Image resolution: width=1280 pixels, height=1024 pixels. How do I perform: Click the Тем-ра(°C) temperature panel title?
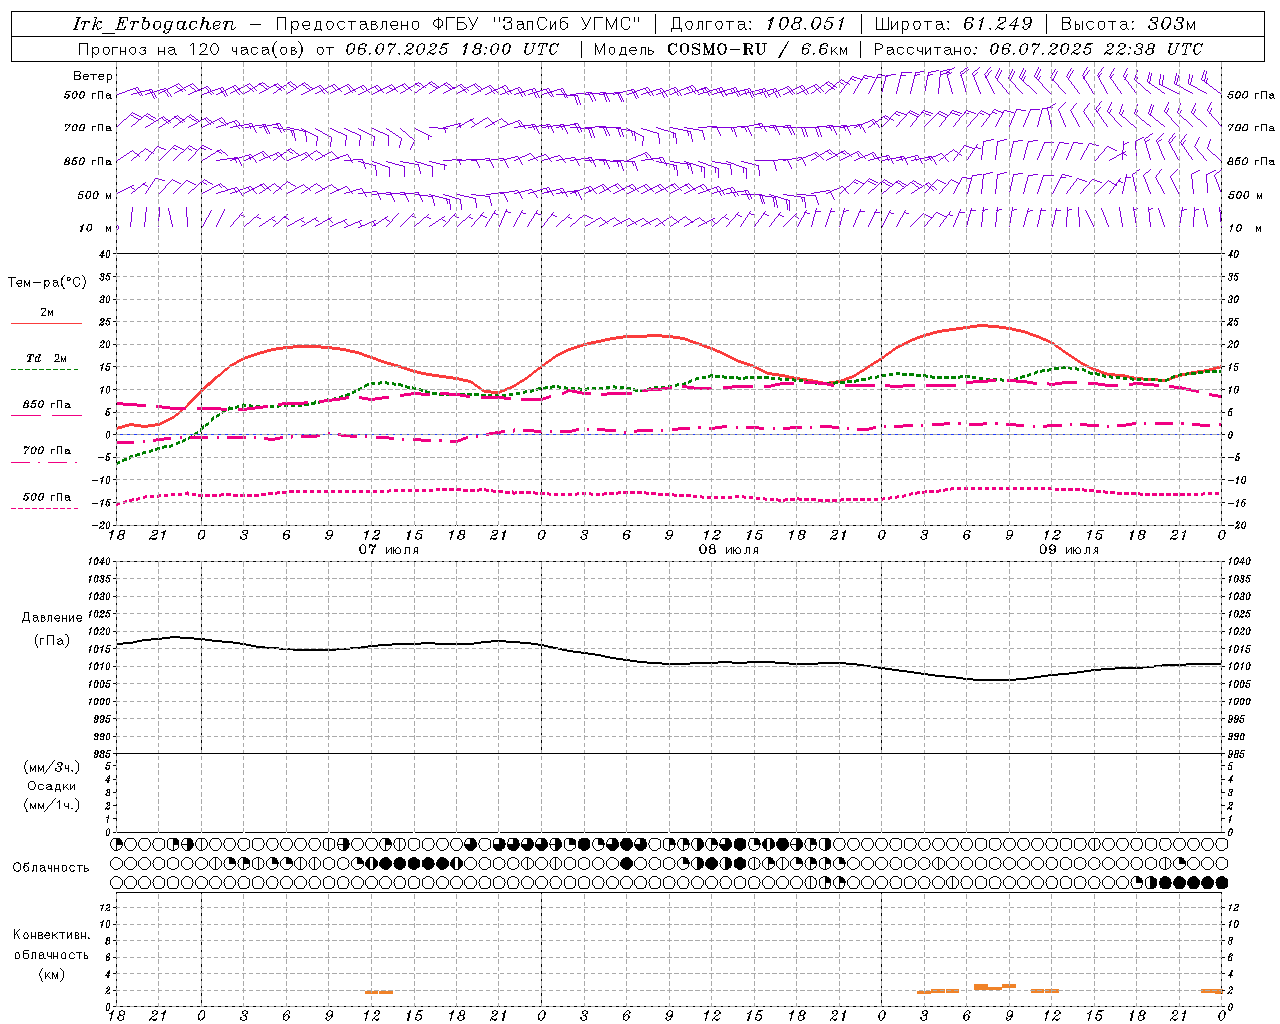point(47,283)
